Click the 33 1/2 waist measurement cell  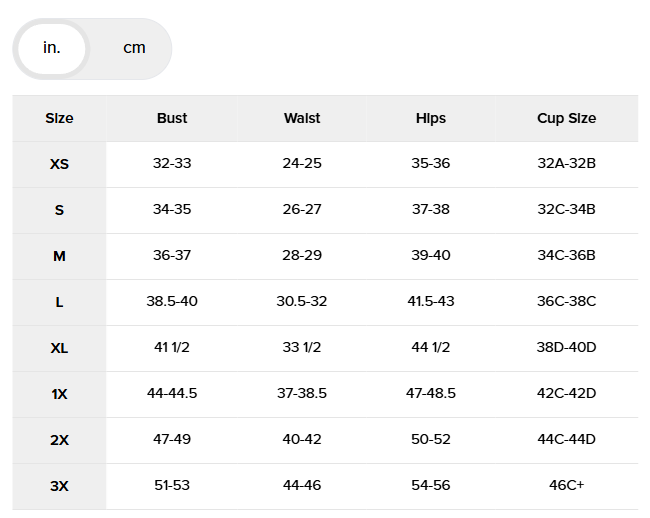click(x=302, y=348)
